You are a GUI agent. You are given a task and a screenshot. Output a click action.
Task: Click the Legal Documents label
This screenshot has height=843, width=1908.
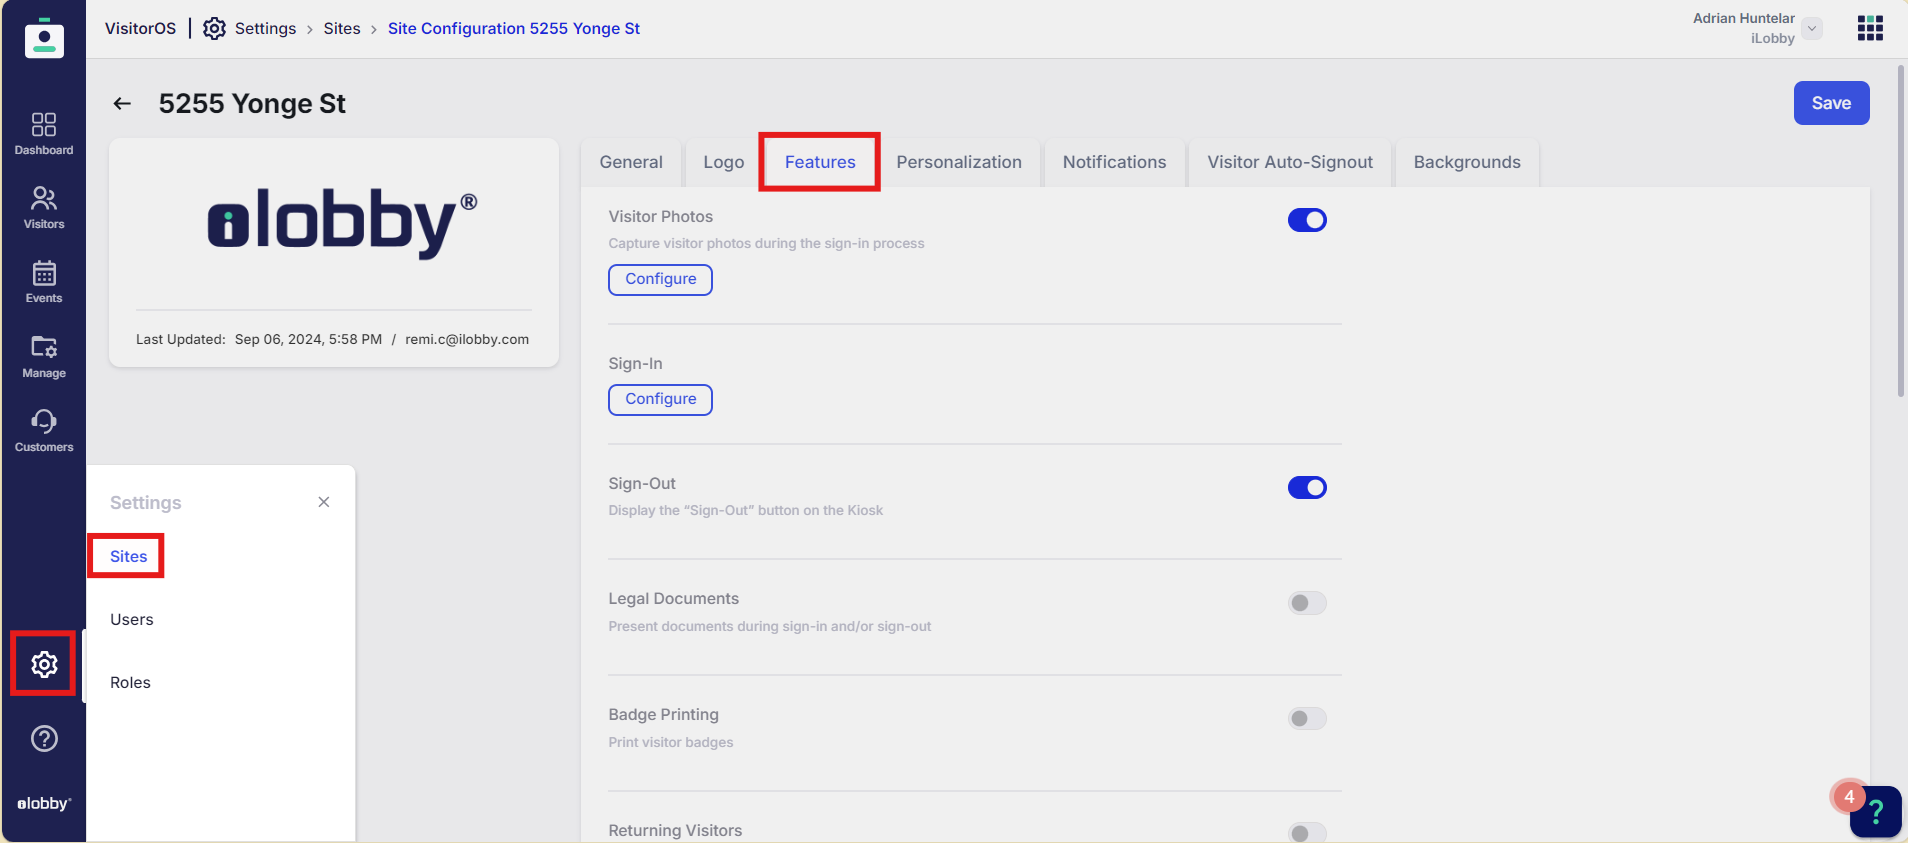[674, 599]
